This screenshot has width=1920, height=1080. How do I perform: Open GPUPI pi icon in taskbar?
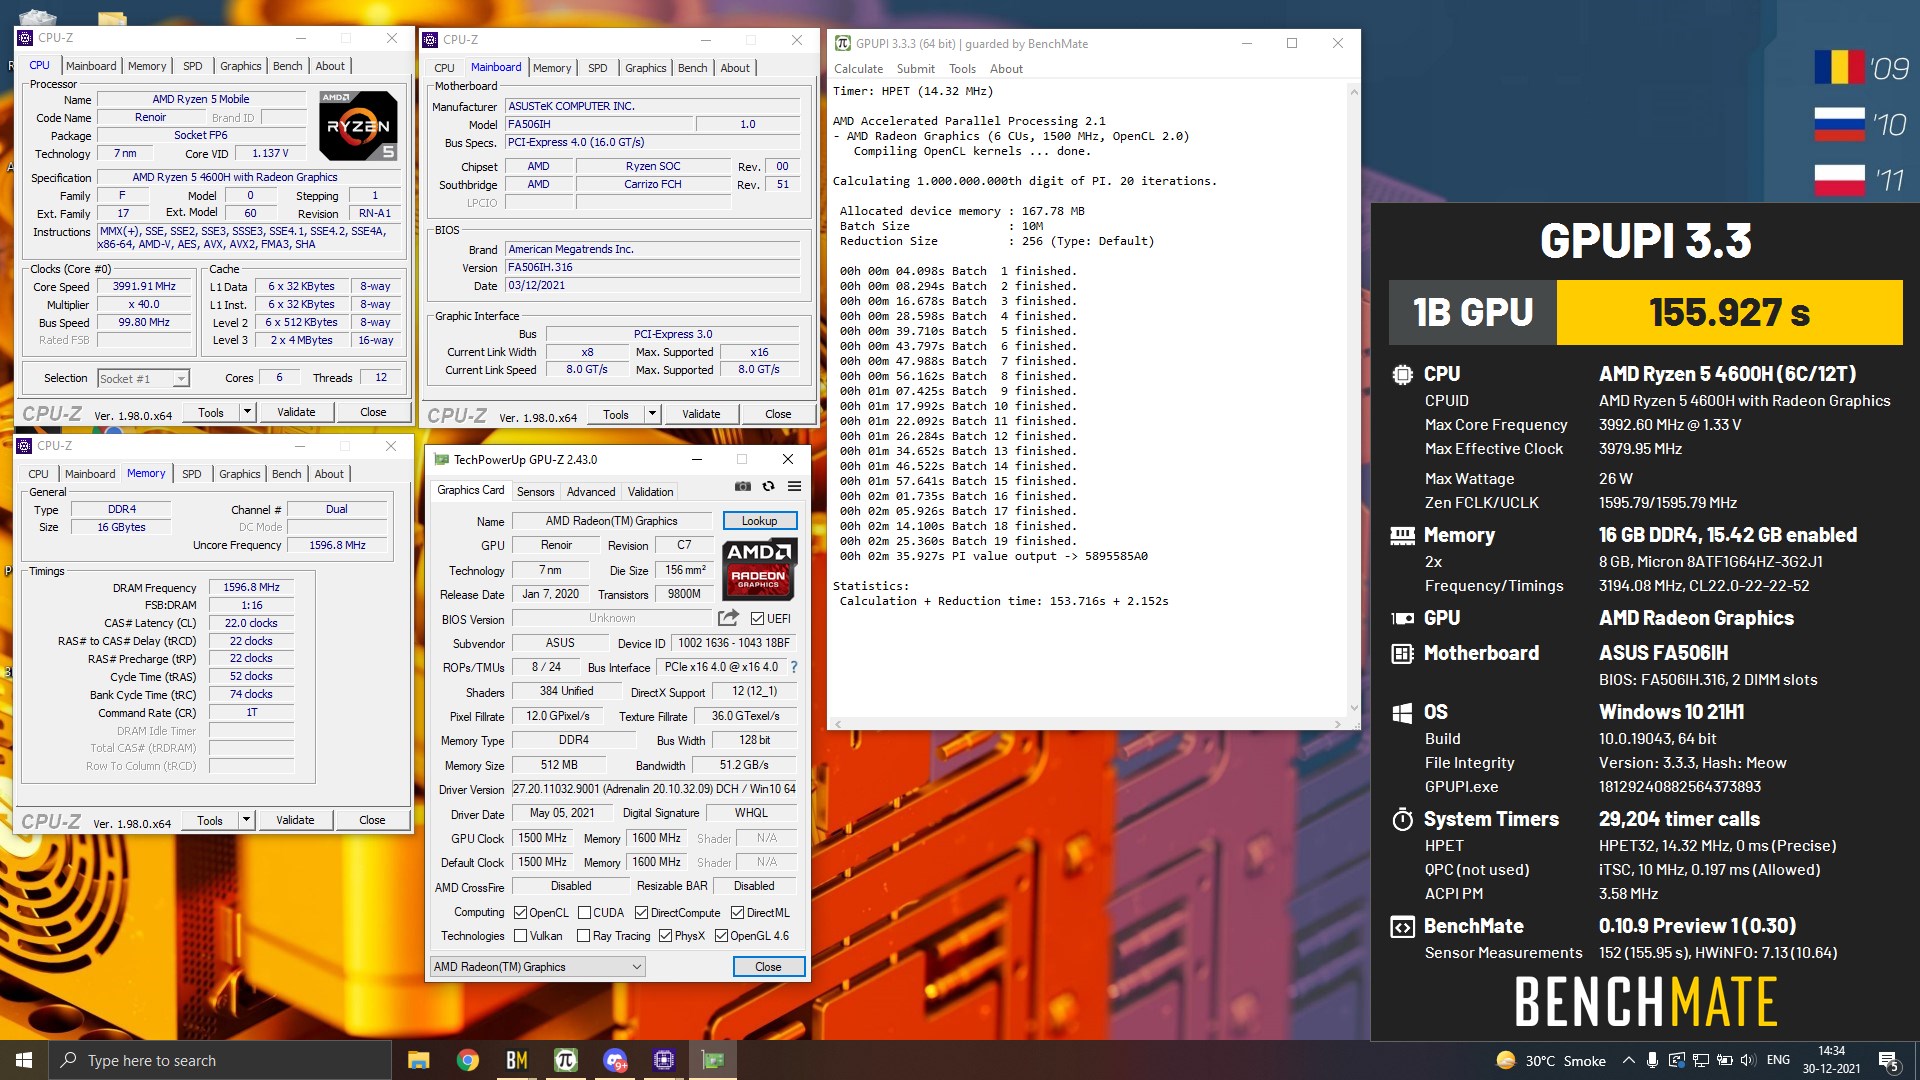tap(566, 1060)
